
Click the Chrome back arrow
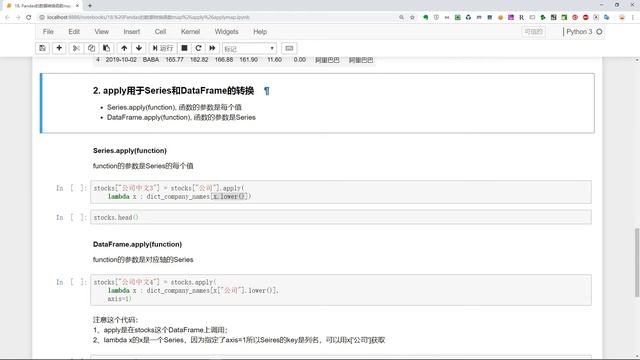(x=7, y=17)
